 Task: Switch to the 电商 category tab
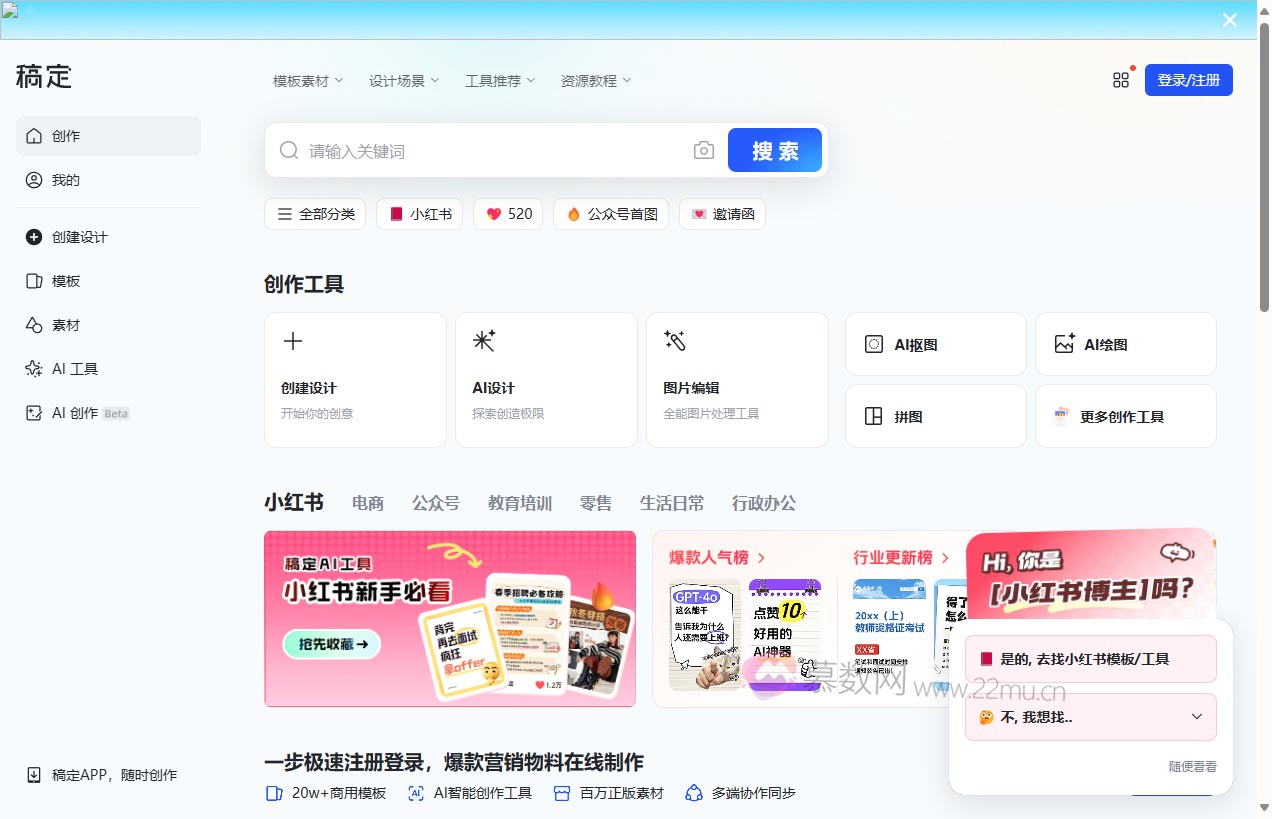click(x=367, y=503)
